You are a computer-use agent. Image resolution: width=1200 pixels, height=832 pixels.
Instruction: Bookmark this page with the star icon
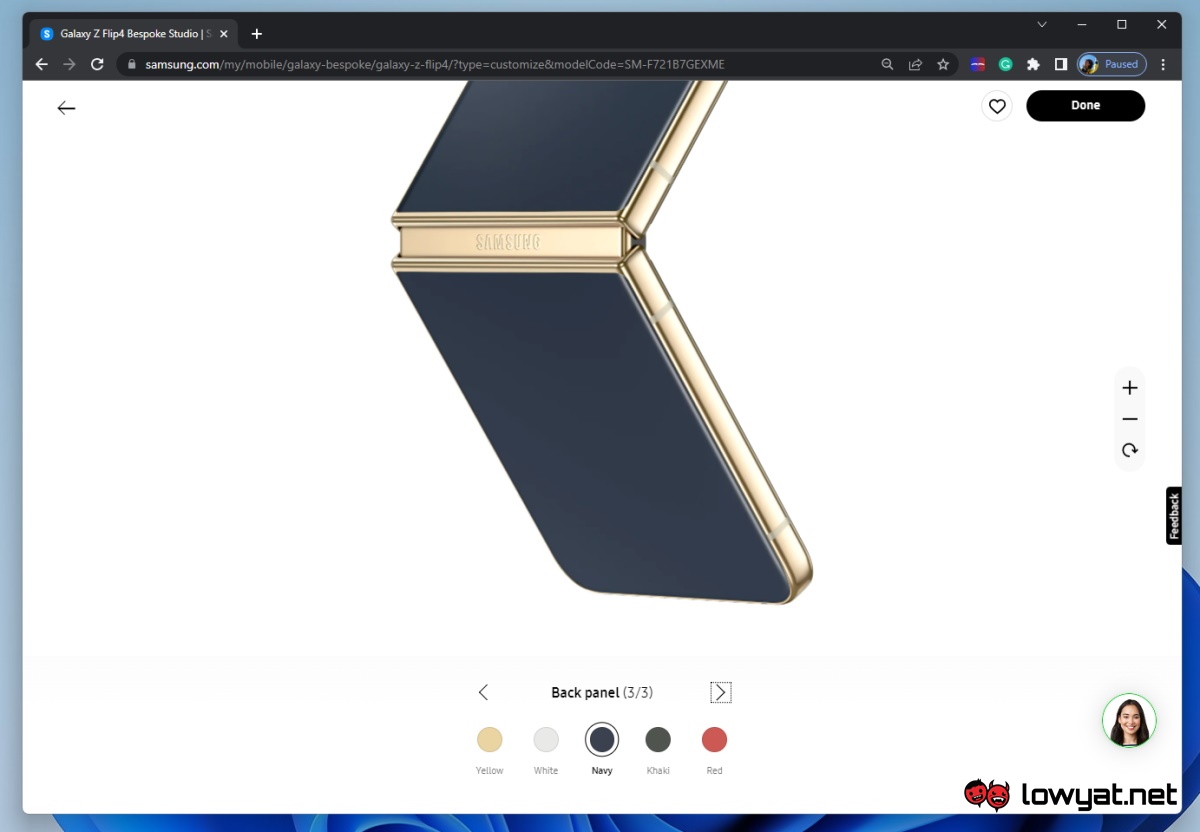943,64
